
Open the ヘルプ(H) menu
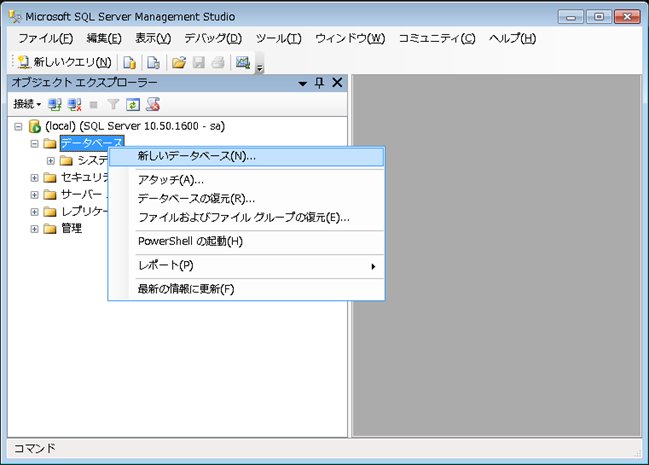(512, 39)
